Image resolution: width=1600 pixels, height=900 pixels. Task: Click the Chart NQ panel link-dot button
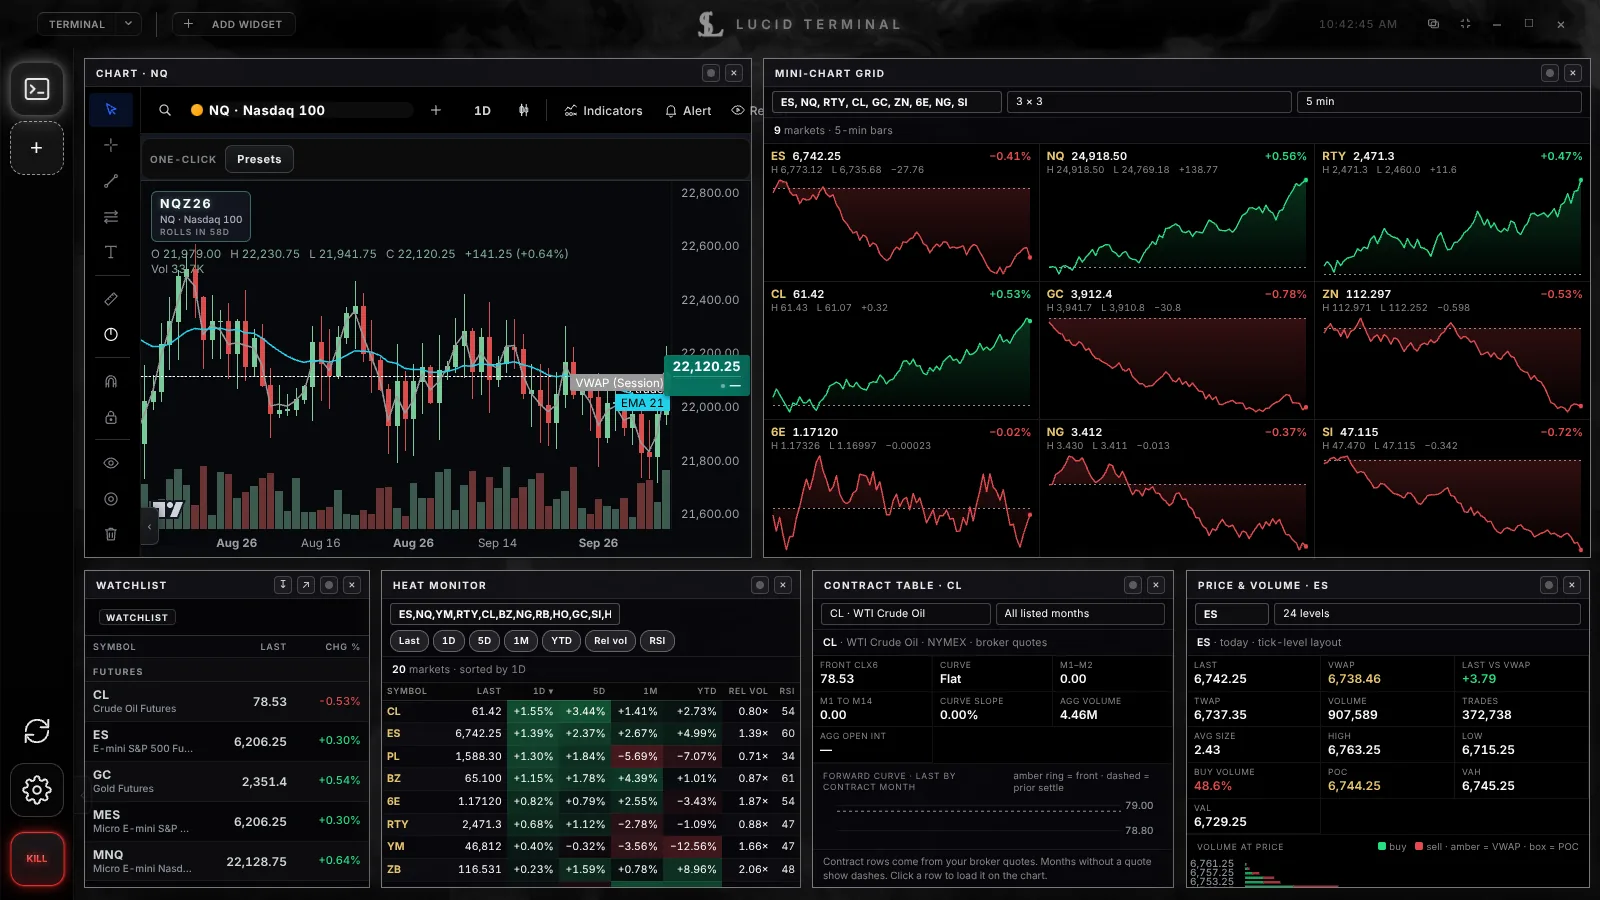tap(711, 73)
